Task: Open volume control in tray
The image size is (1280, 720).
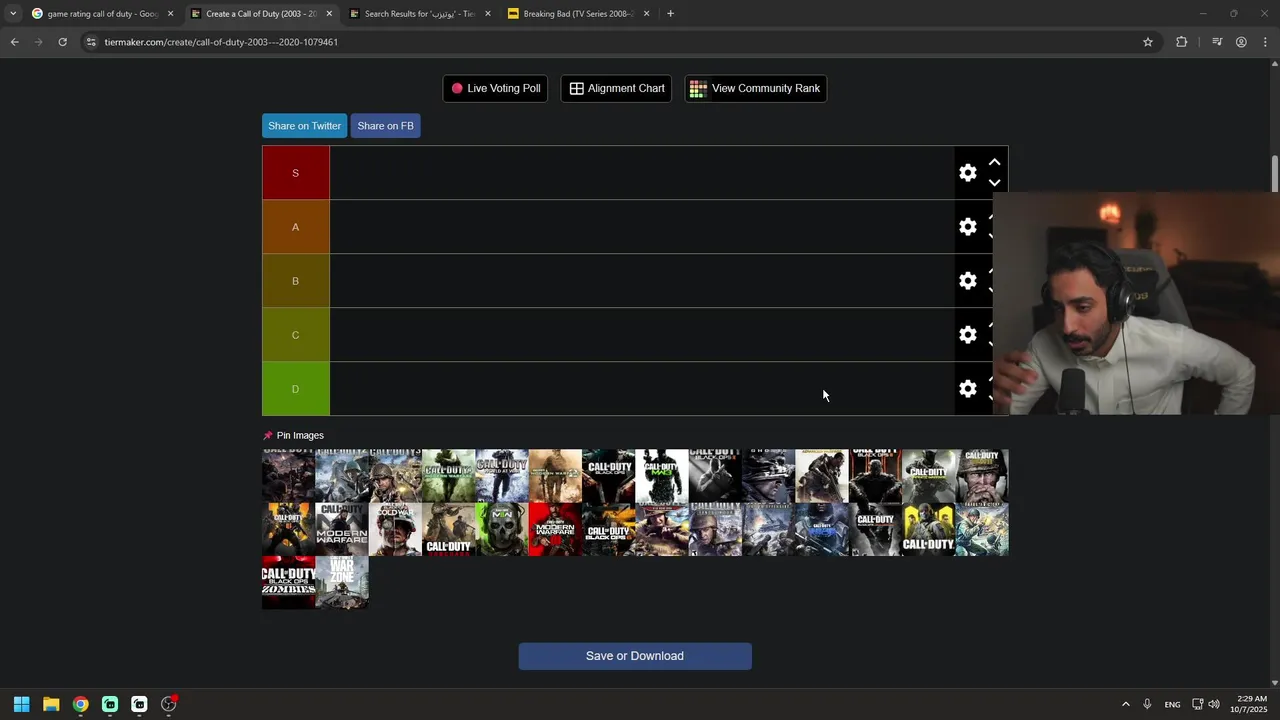Action: tap(1214, 704)
